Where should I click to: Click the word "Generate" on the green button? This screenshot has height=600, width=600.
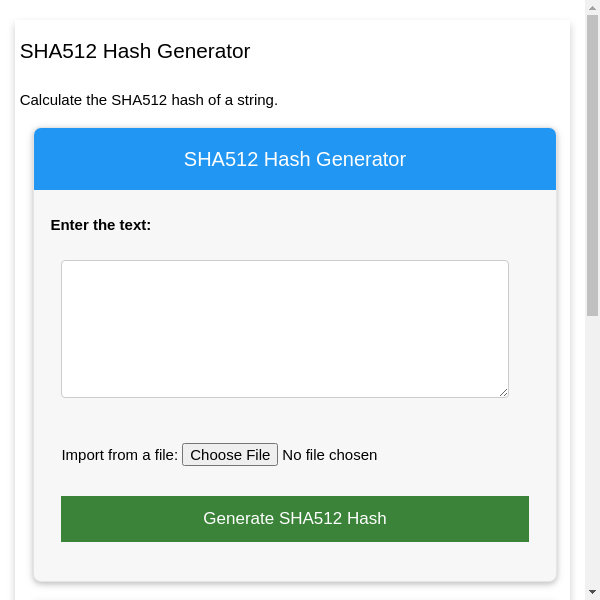tap(238, 519)
